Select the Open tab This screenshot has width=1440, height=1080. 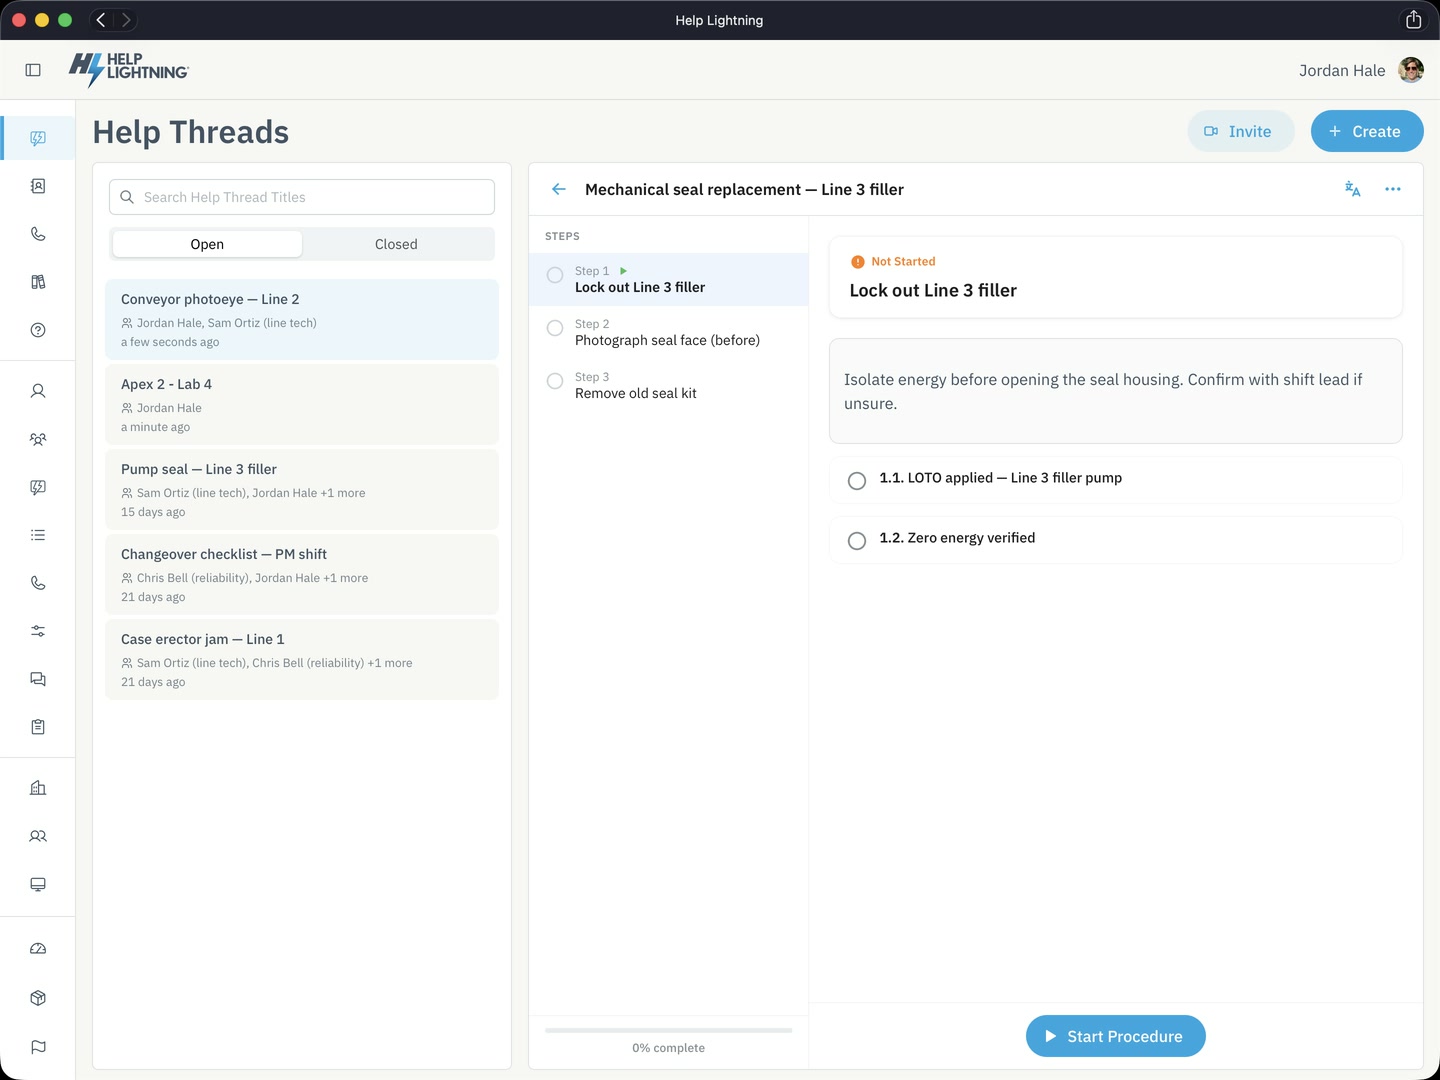[x=207, y=244]
